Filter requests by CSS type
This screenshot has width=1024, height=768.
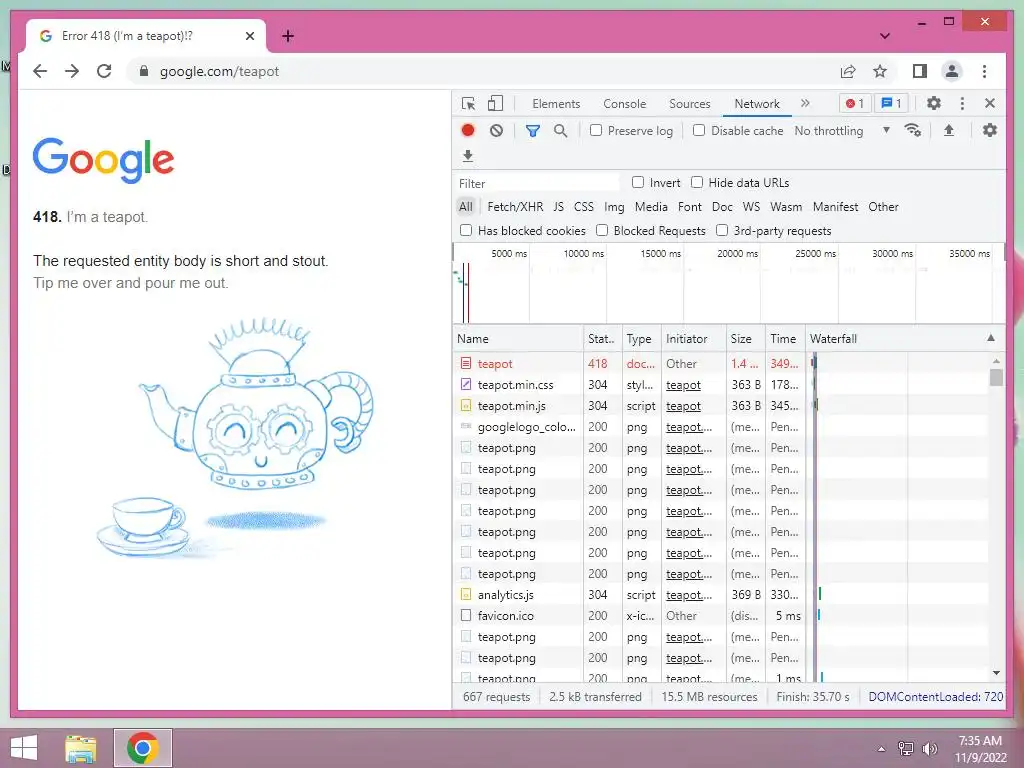584,206
